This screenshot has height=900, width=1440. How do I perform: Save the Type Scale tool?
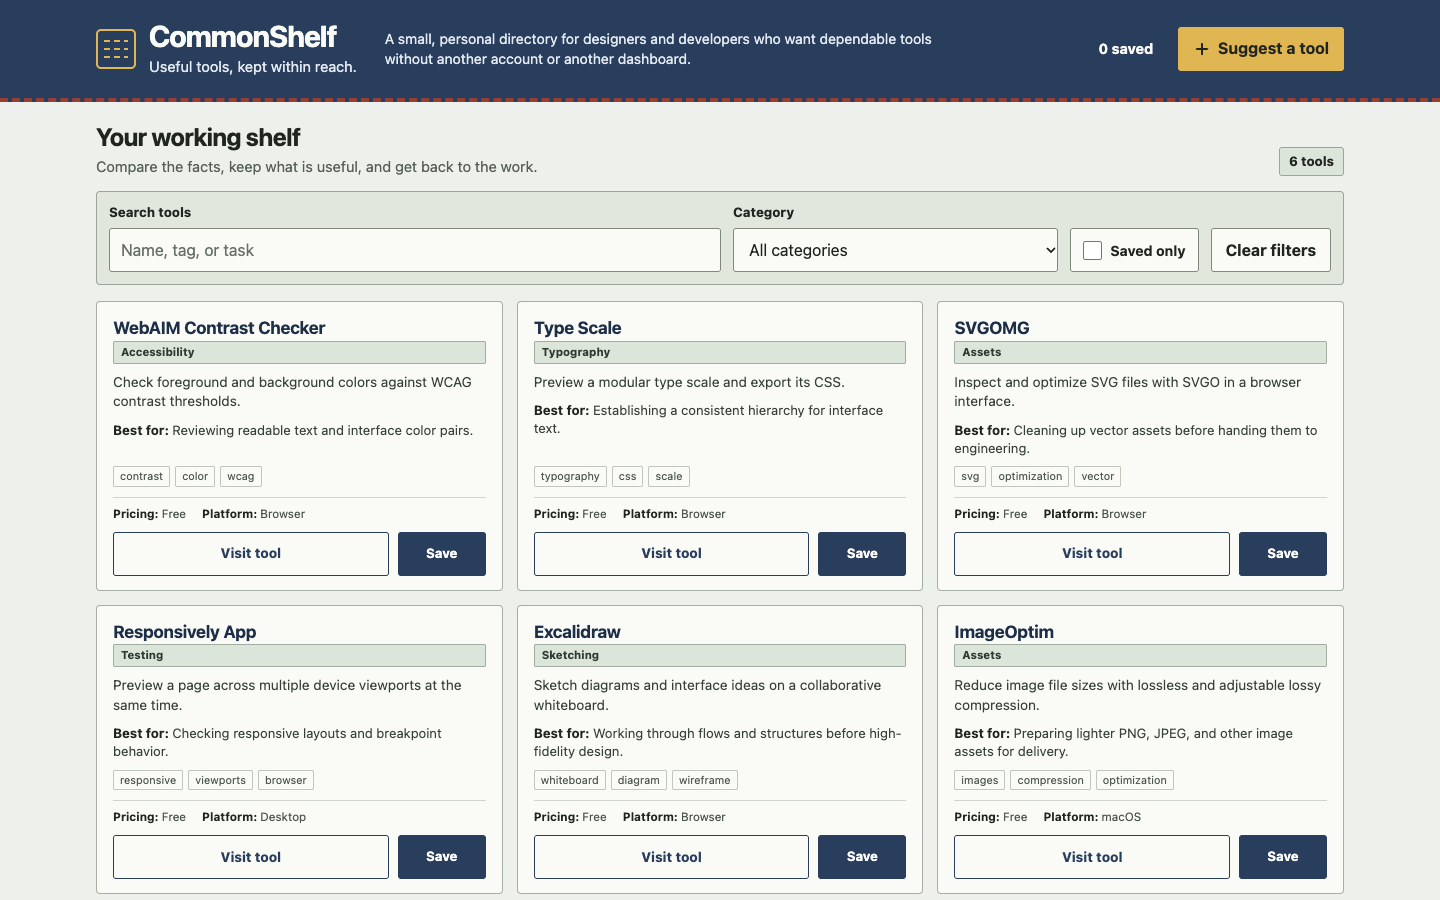(x=862, y=554)
